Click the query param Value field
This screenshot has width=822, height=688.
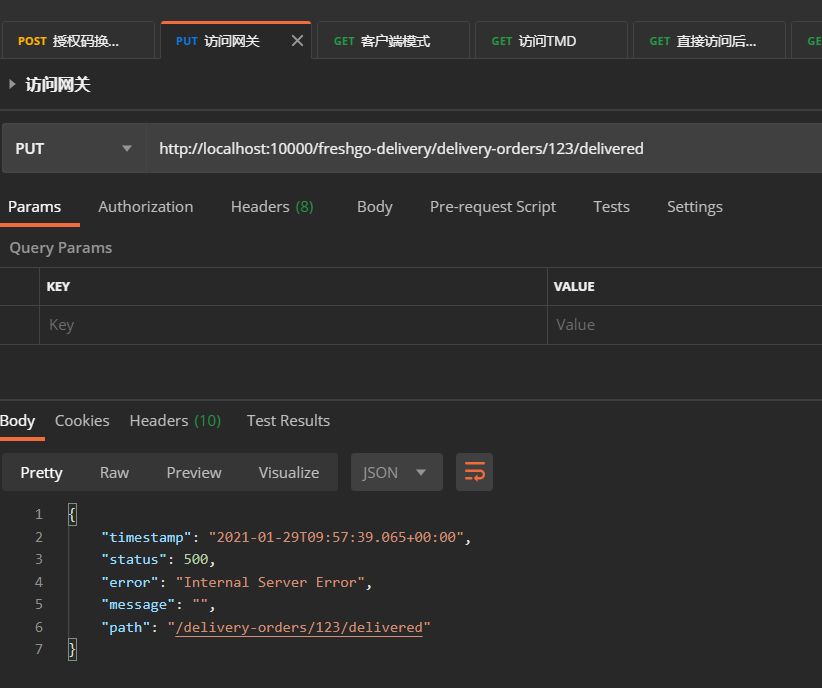685,325
